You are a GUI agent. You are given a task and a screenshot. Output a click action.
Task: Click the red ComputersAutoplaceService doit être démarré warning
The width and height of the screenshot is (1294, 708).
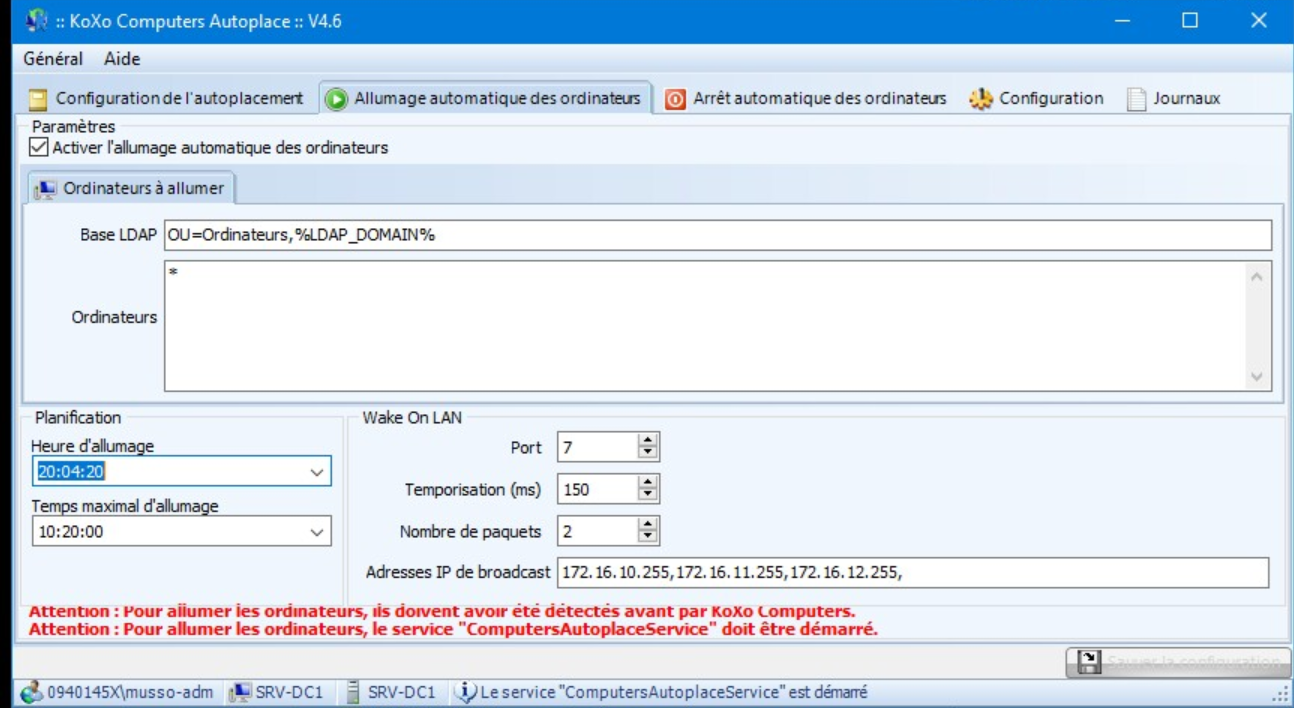(x=453, y=629)
